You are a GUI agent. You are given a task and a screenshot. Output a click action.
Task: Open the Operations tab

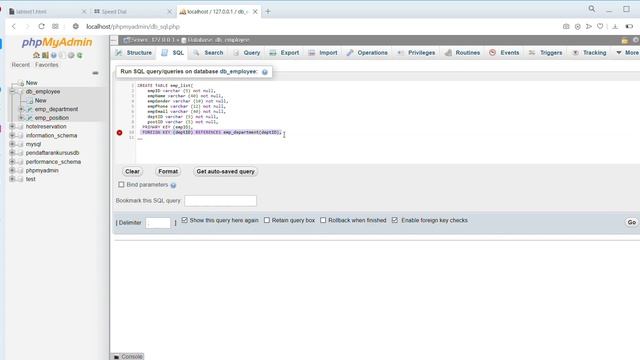click(367, 53)
